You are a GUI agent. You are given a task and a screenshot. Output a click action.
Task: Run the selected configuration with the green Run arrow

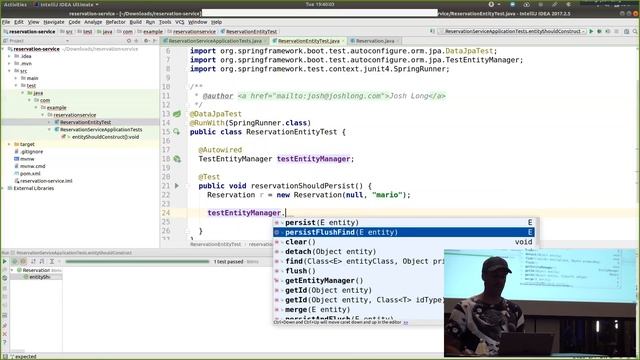coord(591,31)
